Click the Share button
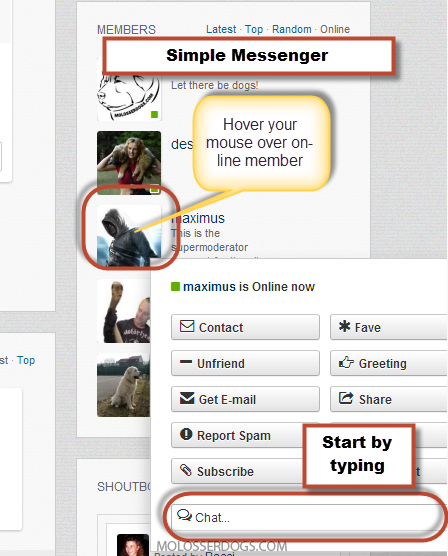The image size is (448, 556). (389, 399)
